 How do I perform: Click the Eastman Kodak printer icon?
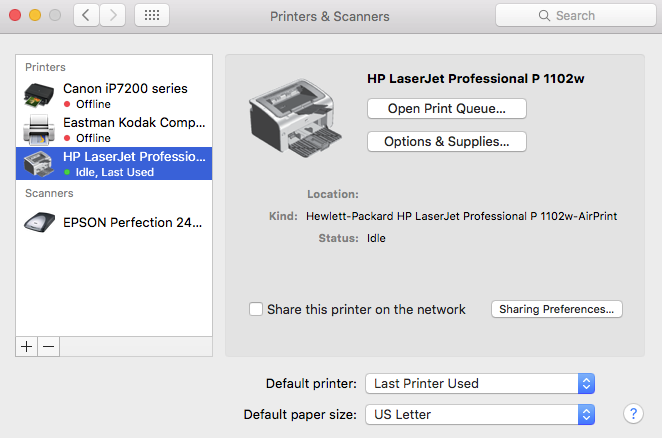pyautogui.click(x=39, y=129)
